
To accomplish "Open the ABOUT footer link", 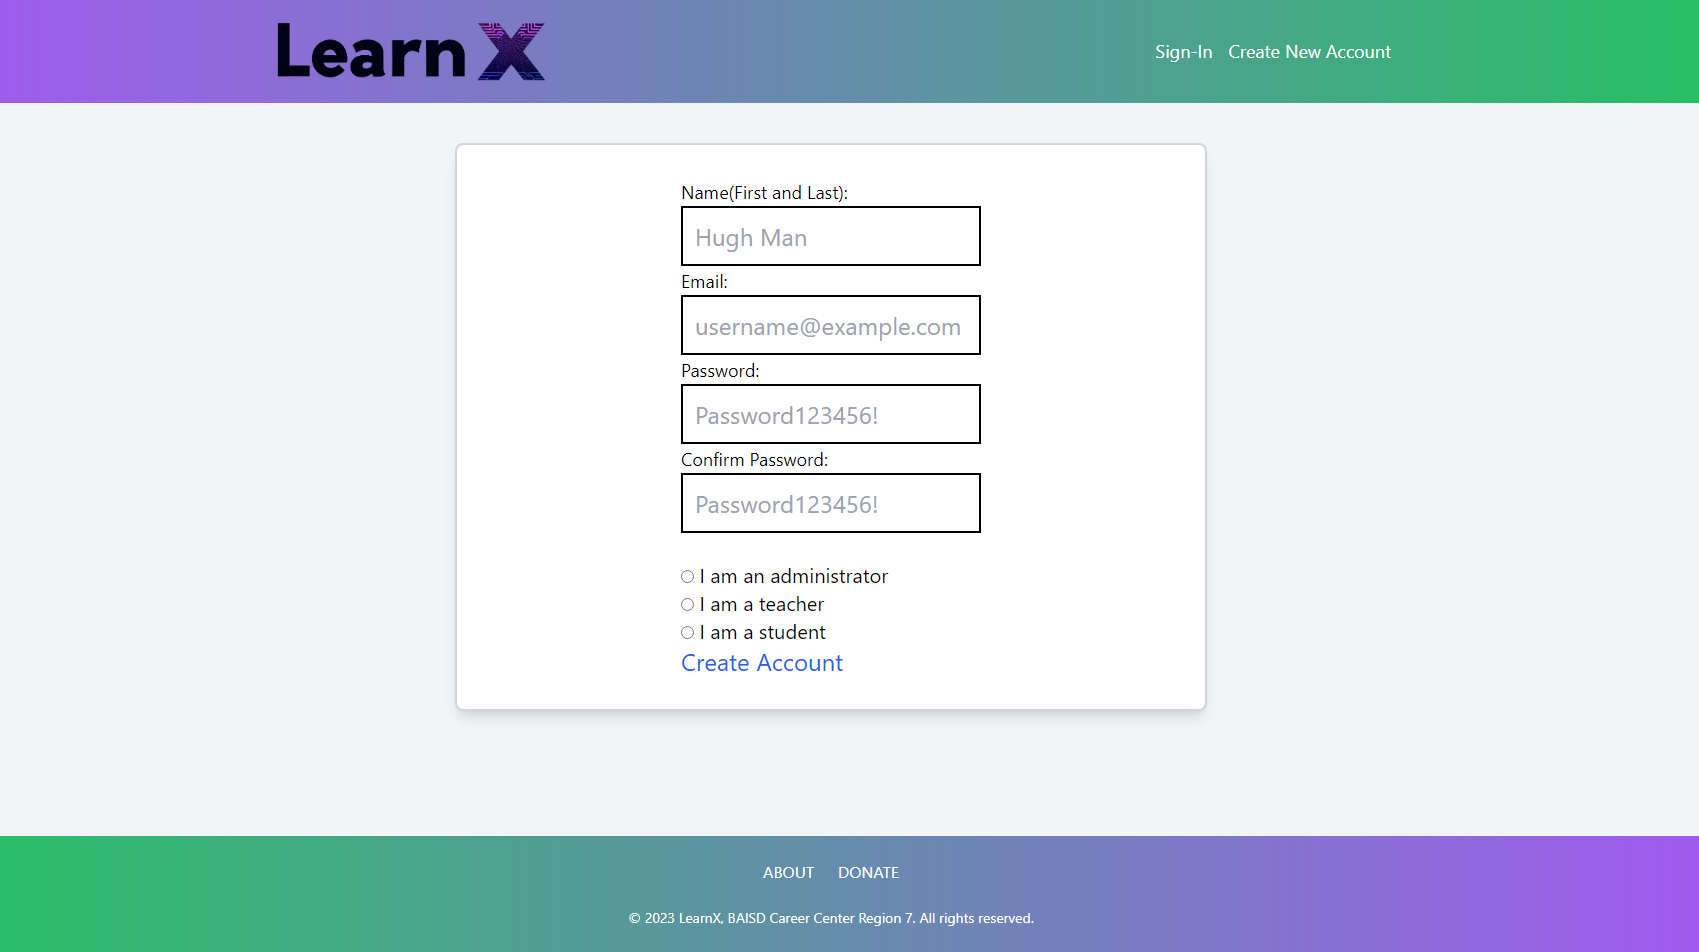I will (788, 873).
